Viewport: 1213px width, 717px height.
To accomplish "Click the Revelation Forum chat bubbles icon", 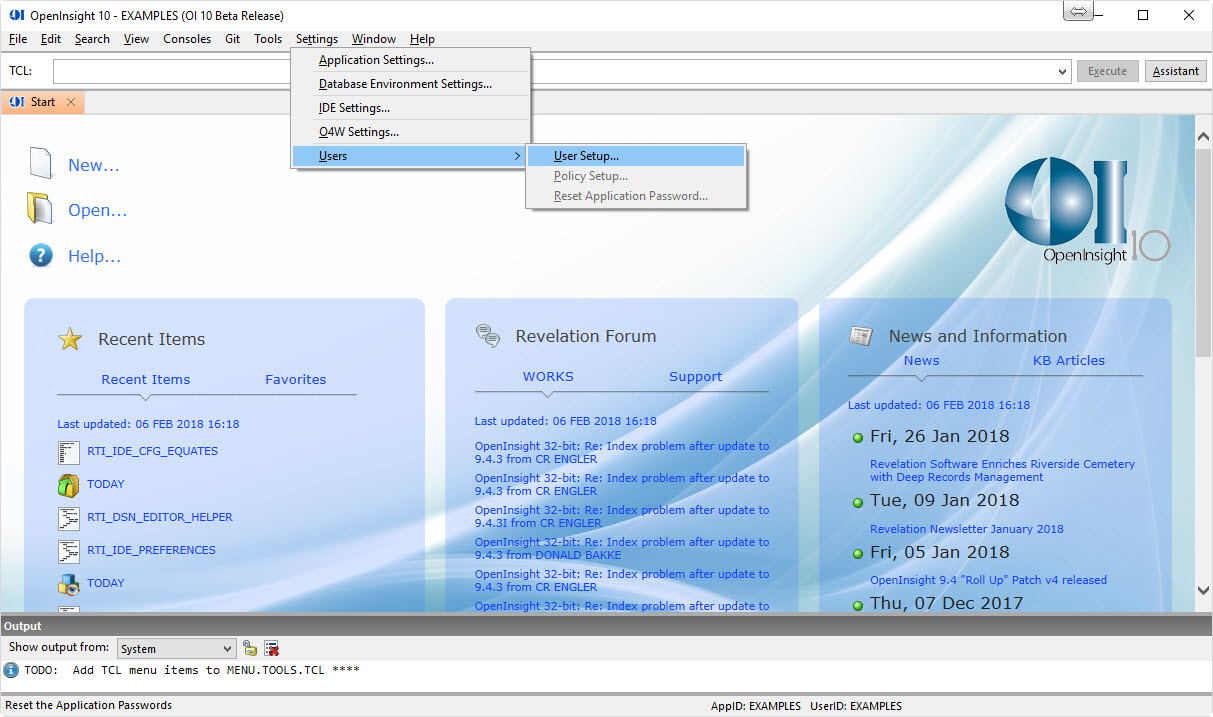I will click(x=488, y=336).
